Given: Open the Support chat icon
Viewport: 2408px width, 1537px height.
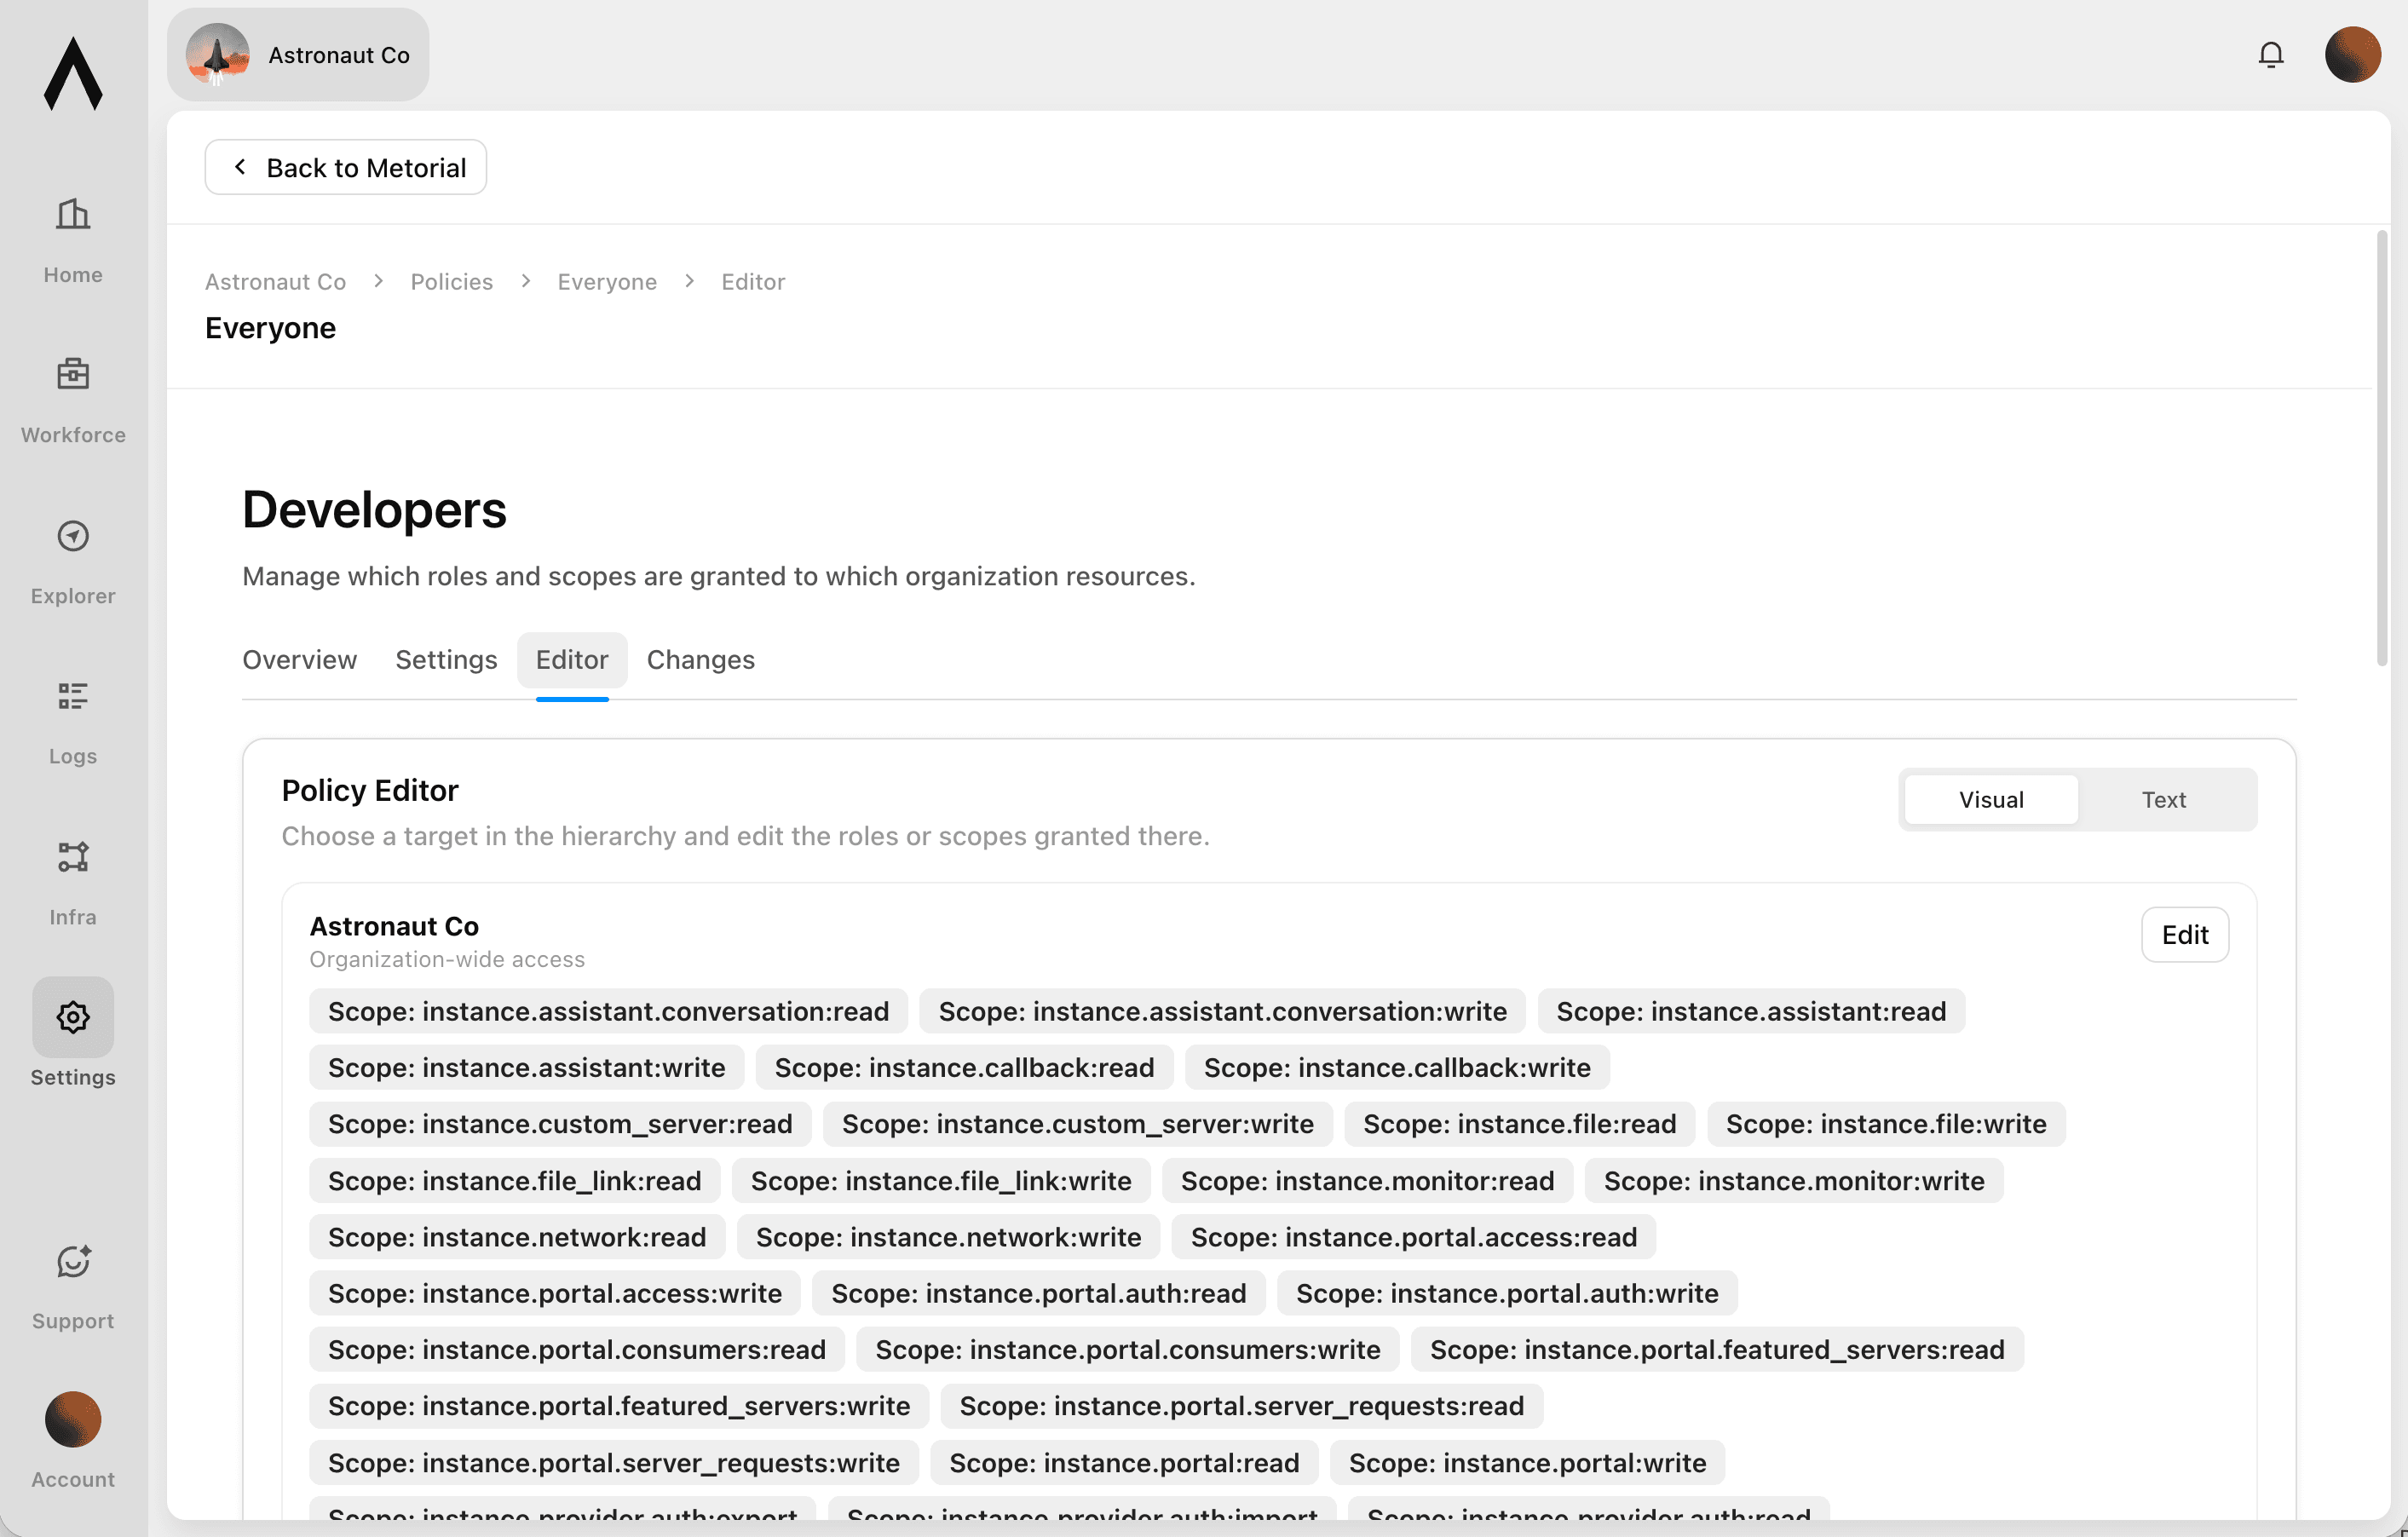Looking at the screenshot, I should [73, 1262].
